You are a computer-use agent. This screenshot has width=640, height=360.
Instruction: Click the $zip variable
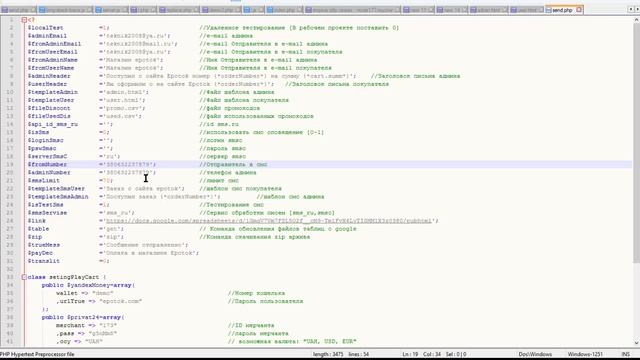(x=35, y=237)
